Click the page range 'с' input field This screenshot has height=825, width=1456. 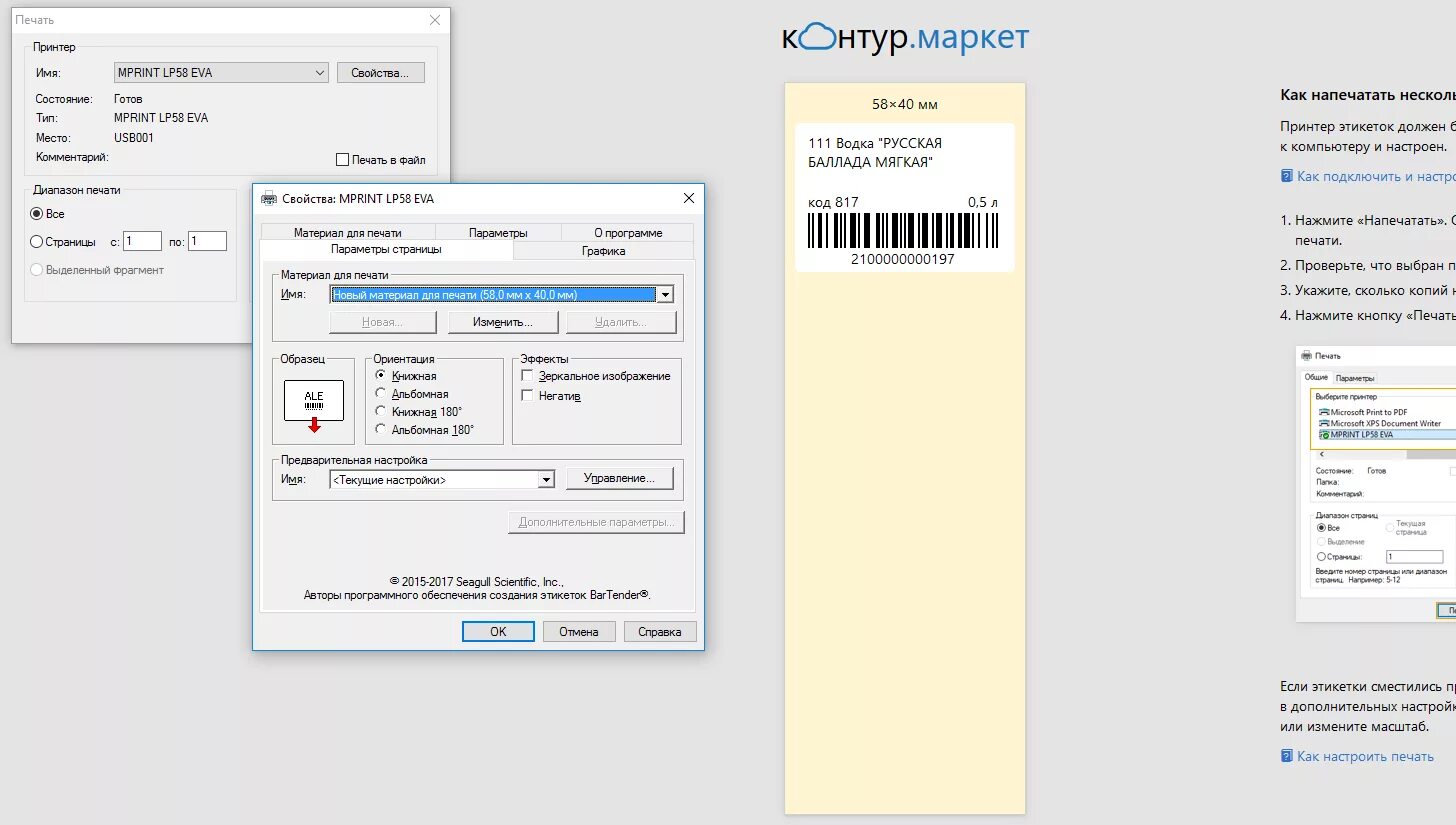[x=142, y=241]
